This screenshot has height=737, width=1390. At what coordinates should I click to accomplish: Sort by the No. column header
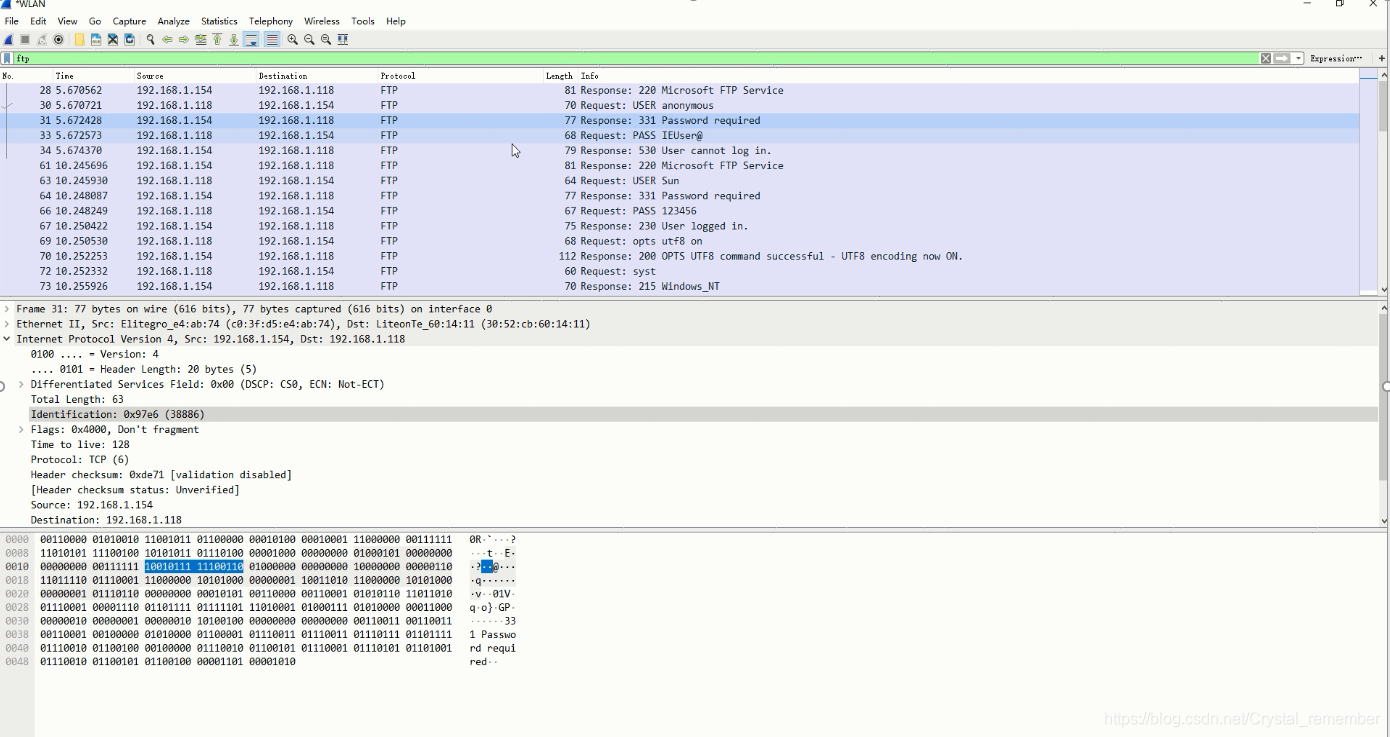click(26, 76)
